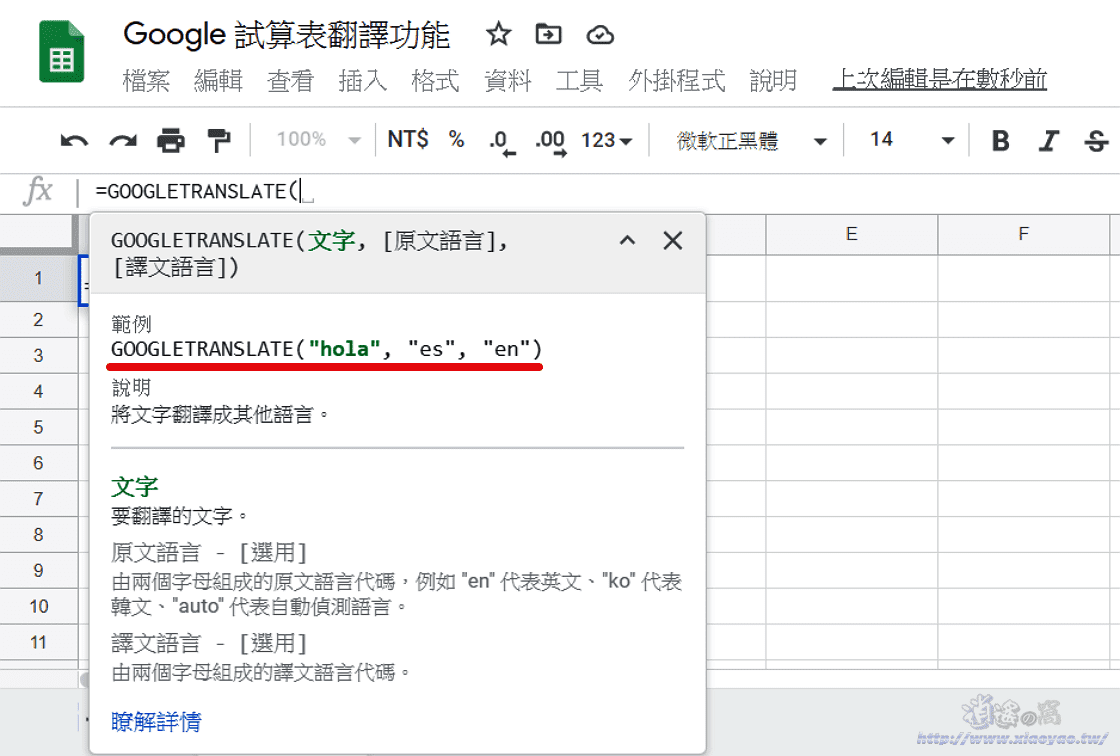Print the spreadsheet
Screen dimensions: 1120x756
(171, 140)
